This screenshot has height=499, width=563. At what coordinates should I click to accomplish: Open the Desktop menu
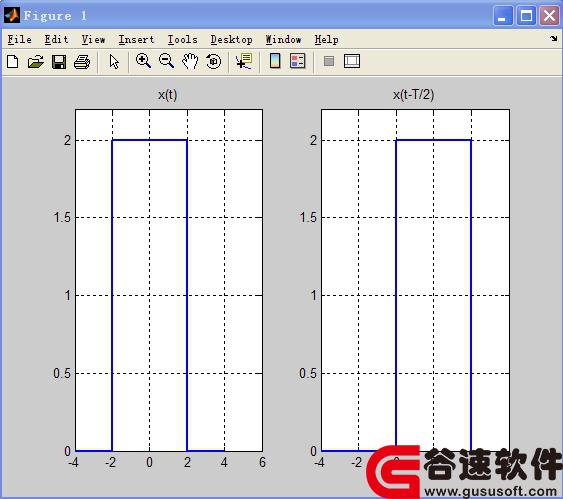pos(231,39)
